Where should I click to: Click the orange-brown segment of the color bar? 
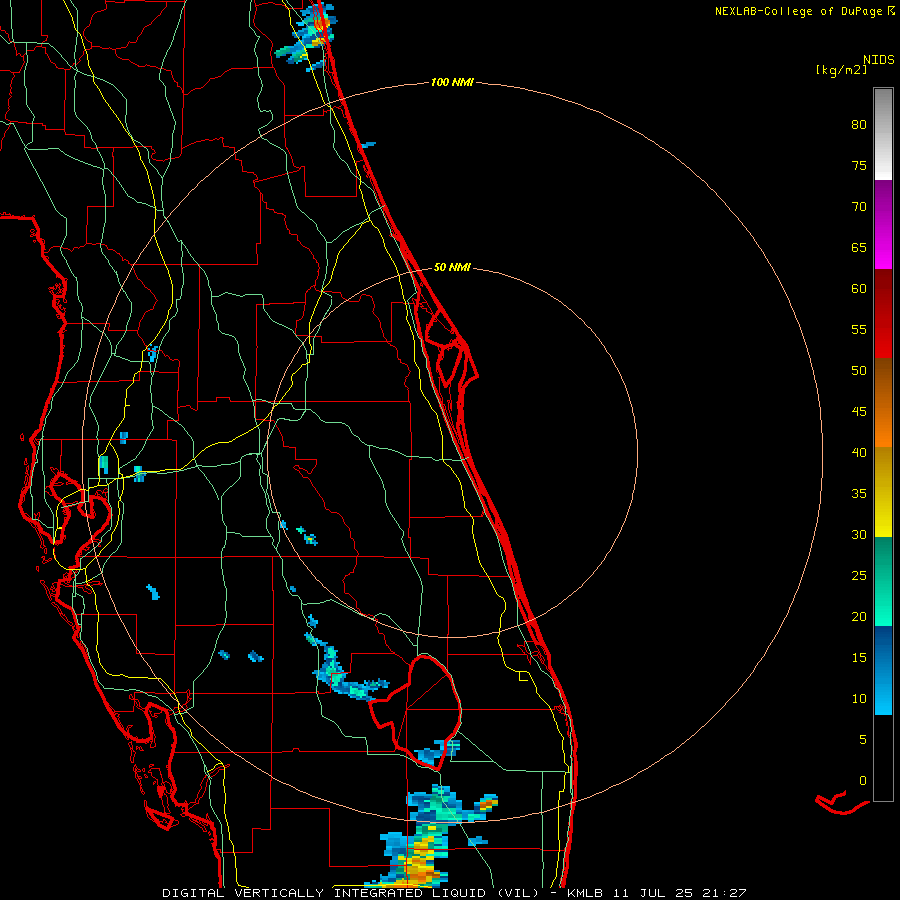[883, 403]
